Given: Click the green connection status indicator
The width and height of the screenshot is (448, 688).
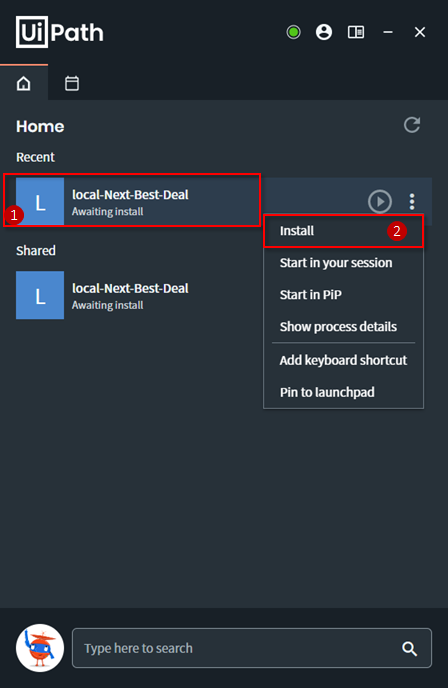Looking at the screenshot, I should coord(294,32).
